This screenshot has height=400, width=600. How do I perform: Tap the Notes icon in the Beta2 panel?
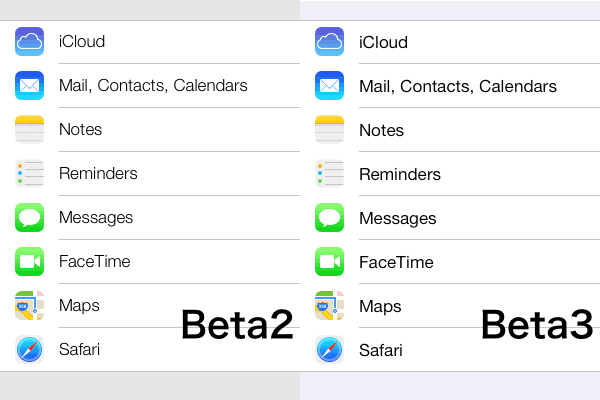coord(30,129)
